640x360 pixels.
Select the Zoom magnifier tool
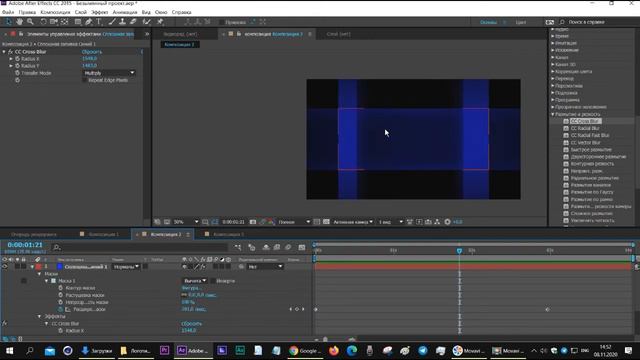(x=30, y=22)
